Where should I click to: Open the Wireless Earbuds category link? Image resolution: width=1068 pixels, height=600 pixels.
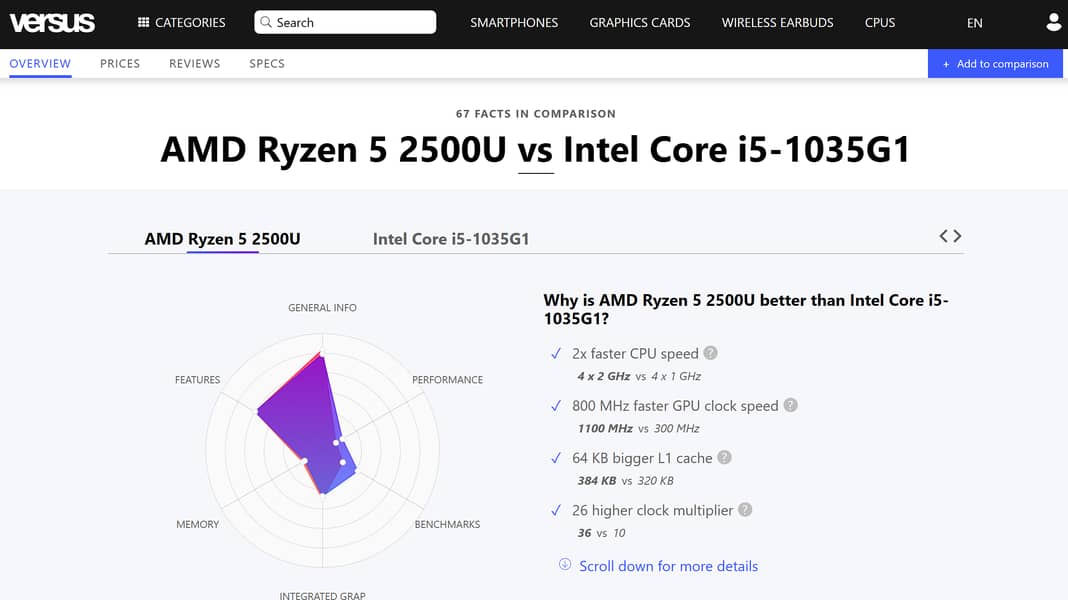coord(777,22)
